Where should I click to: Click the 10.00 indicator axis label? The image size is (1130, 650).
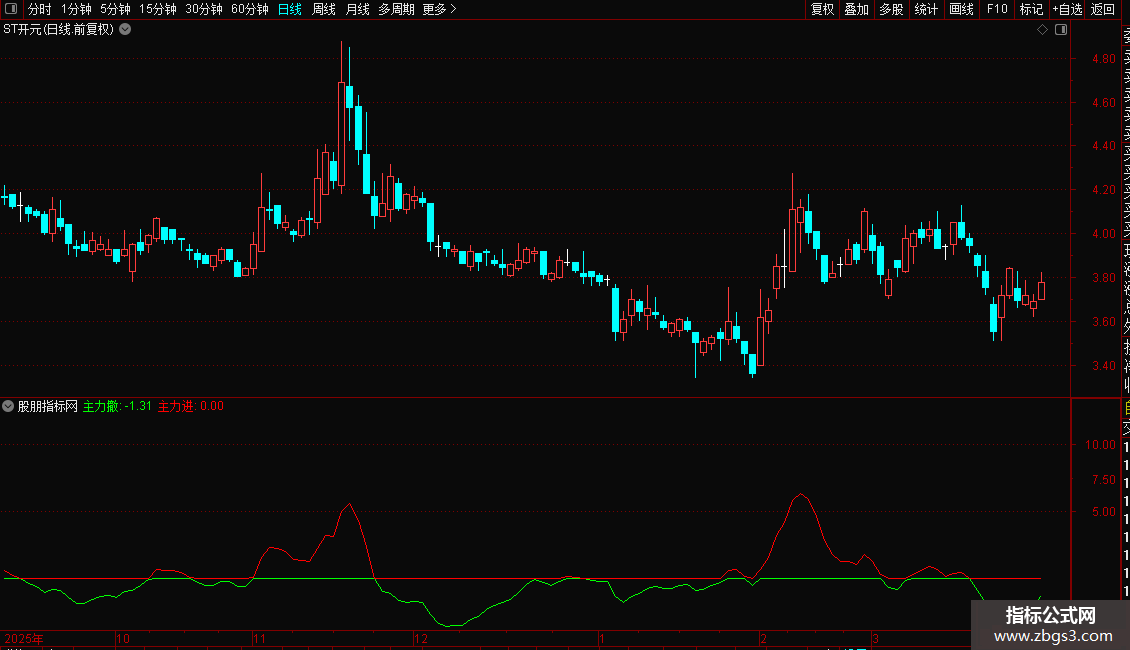pyautogui.click(x=1100, y=445)
